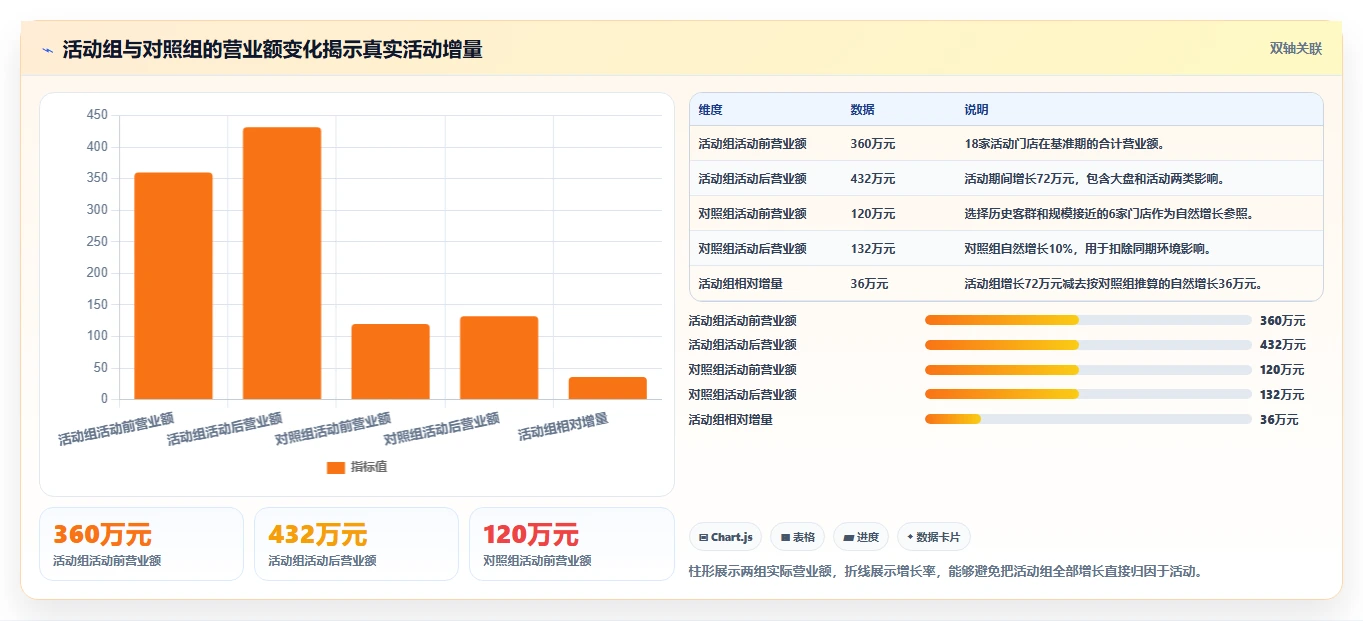Click the 120万元 progress bar for 对照组活动前营业额
Screen dimensions: 1363x621
pyautogui.click(x=1088, y=370)
